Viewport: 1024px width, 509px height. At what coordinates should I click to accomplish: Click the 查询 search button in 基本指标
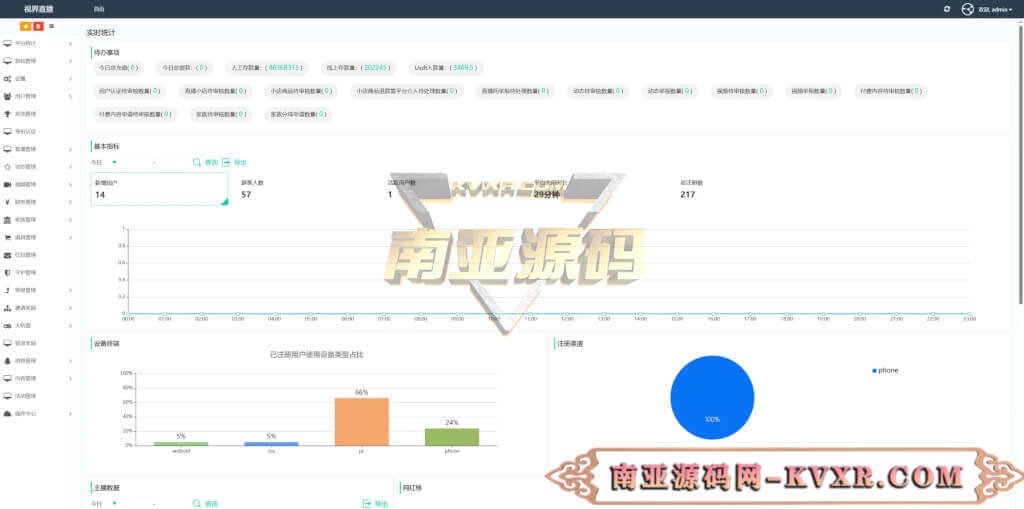coord(205,162)
